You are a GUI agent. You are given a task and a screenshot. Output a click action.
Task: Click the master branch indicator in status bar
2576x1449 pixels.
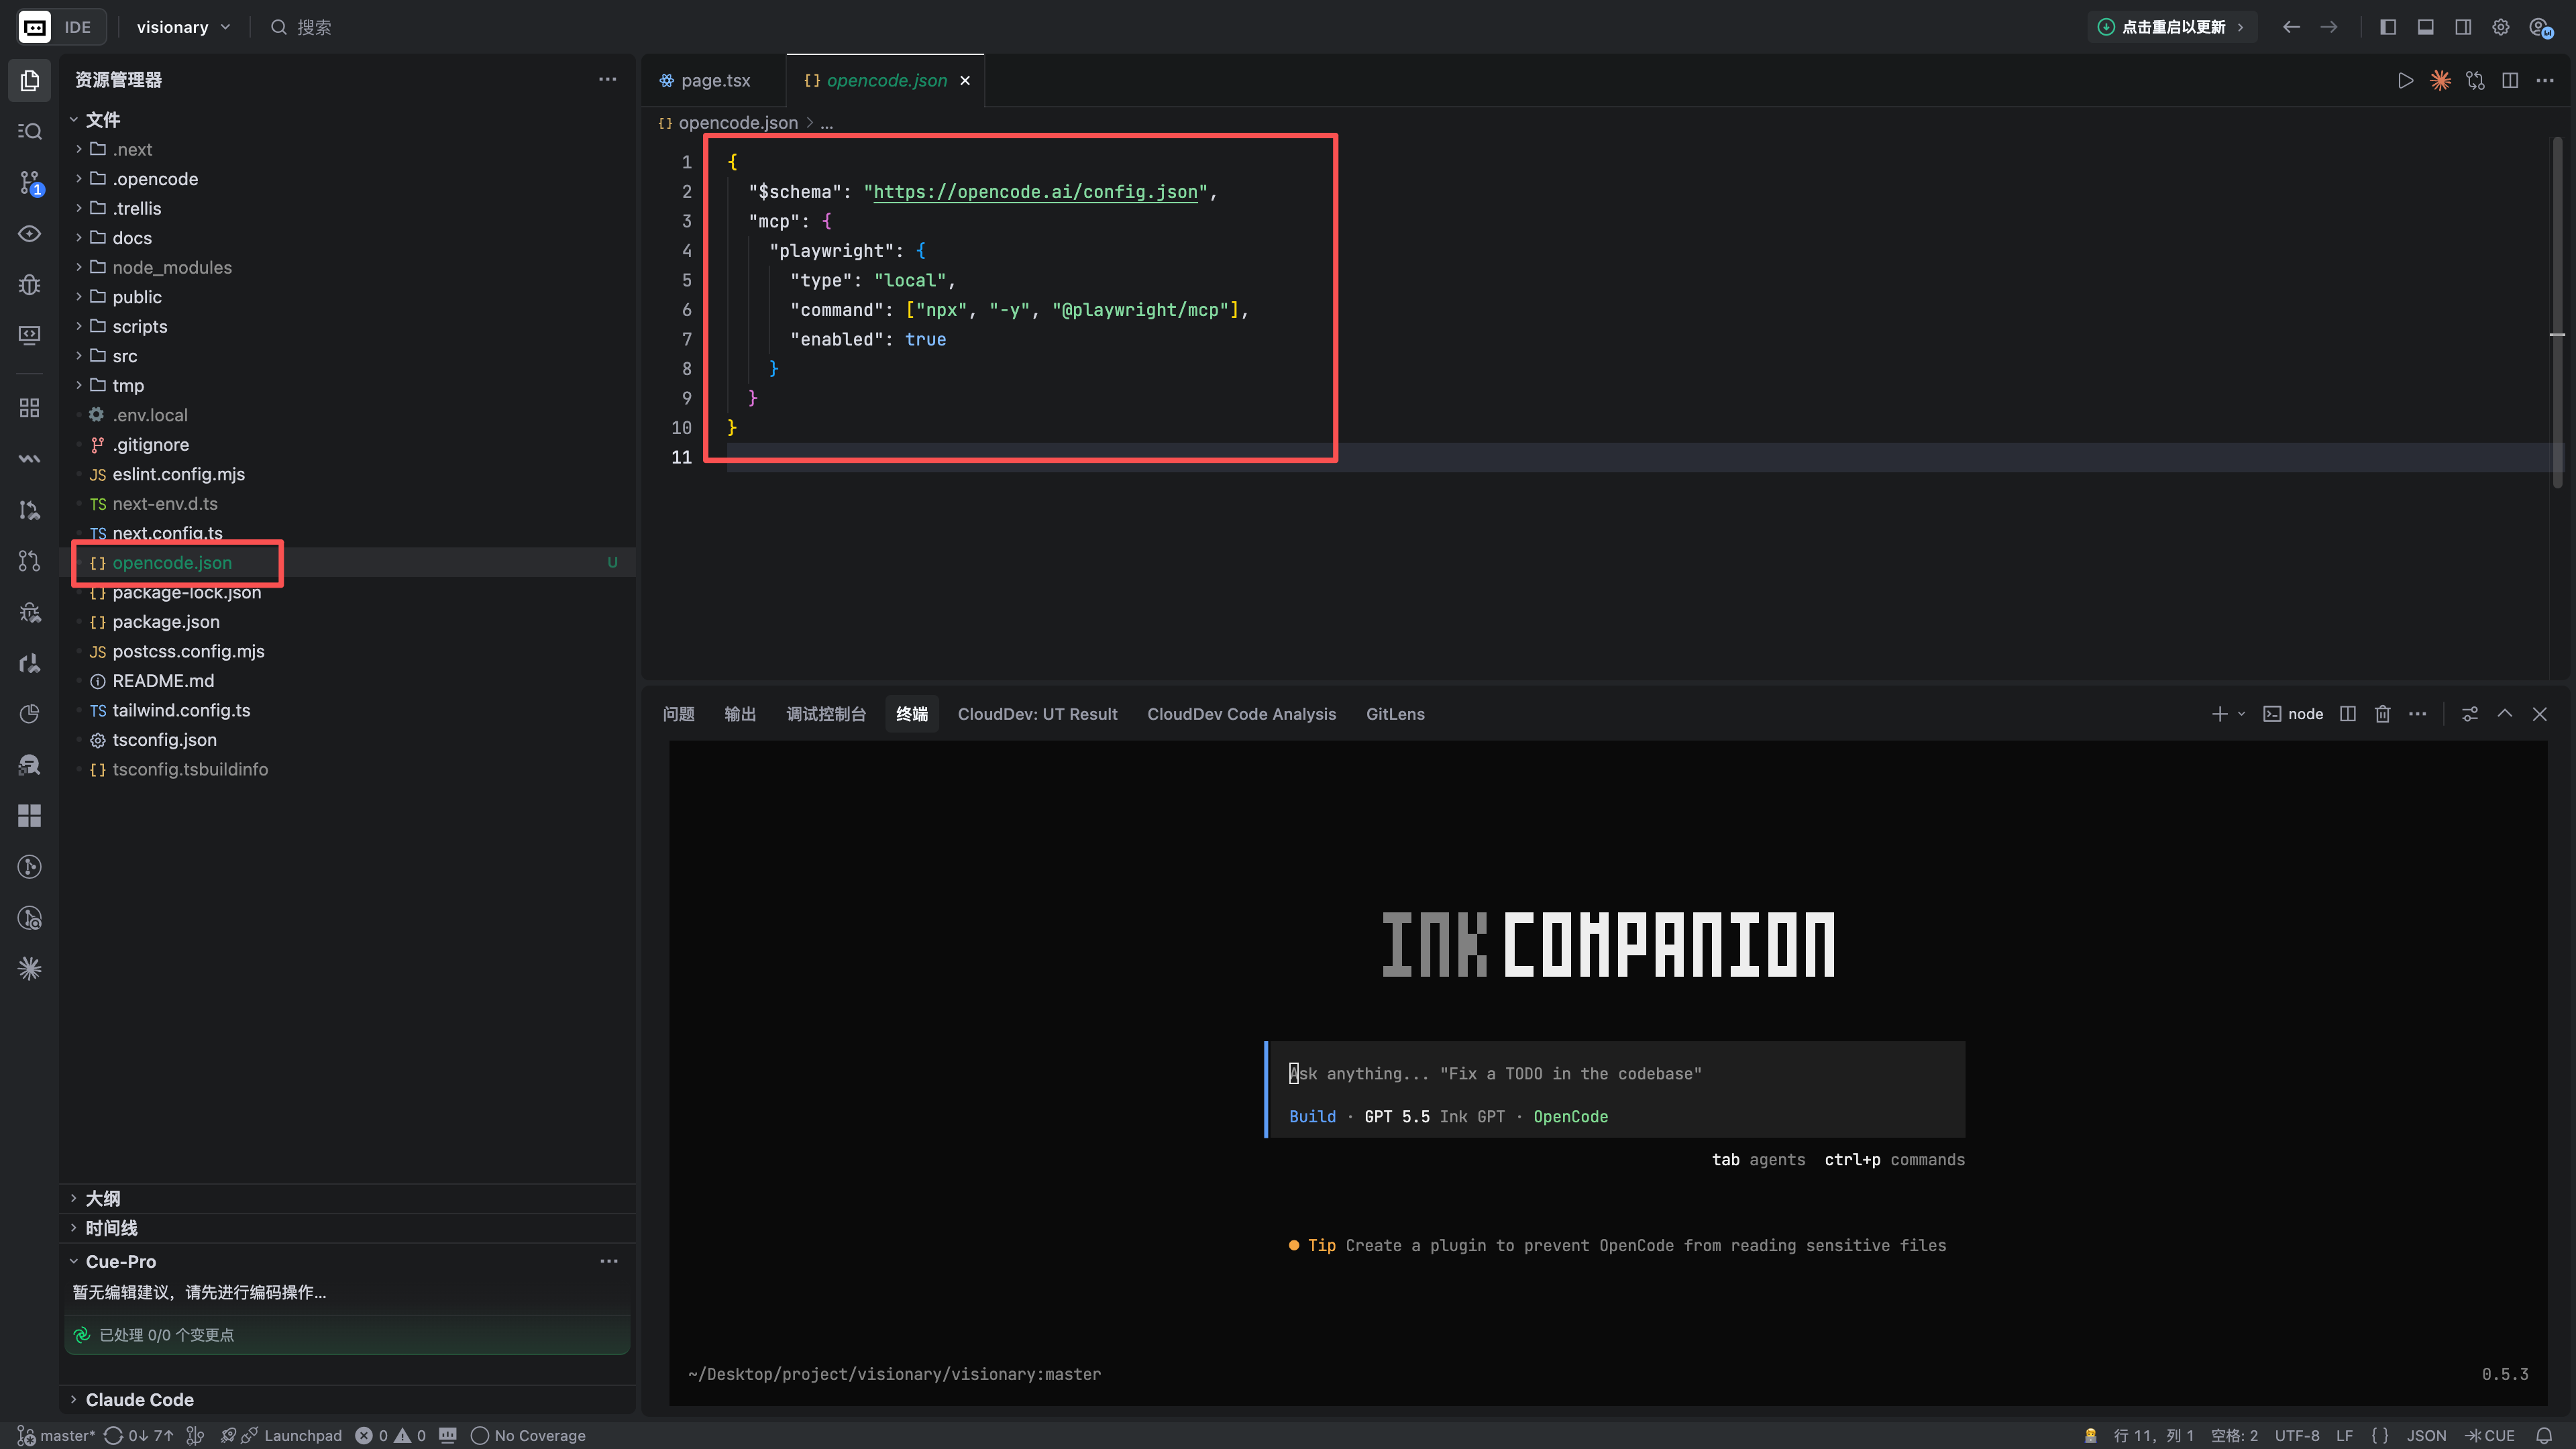[x=56, y=1435]
